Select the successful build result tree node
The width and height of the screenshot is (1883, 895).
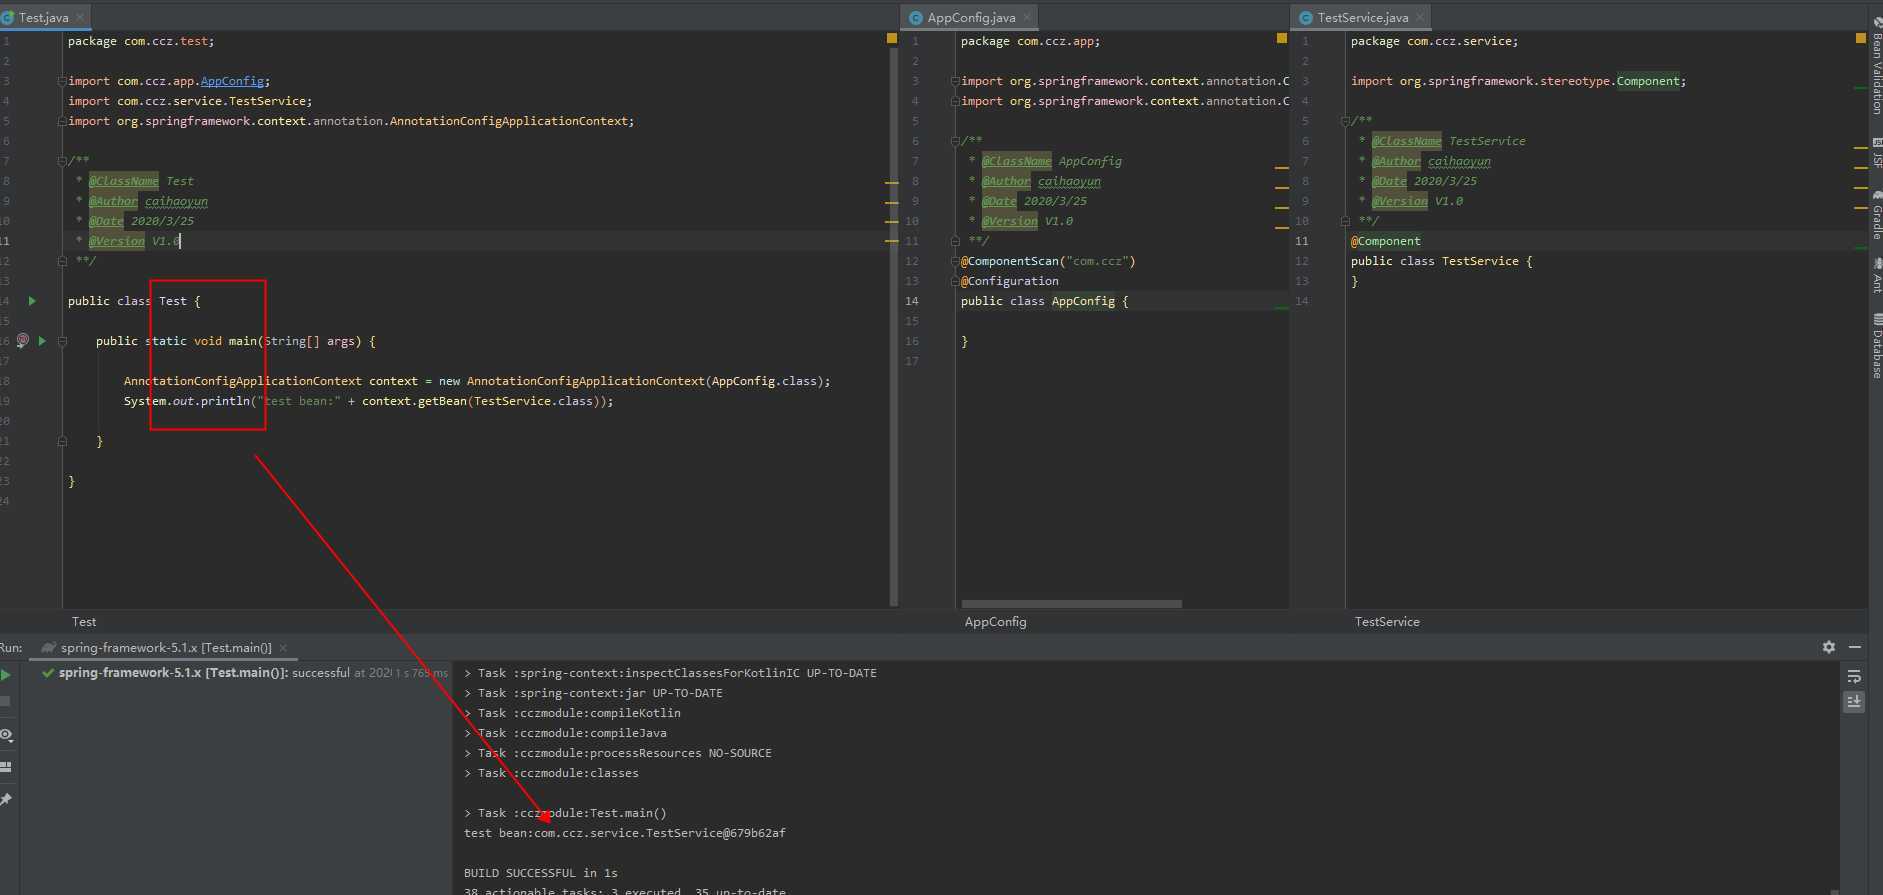[245, 673]
